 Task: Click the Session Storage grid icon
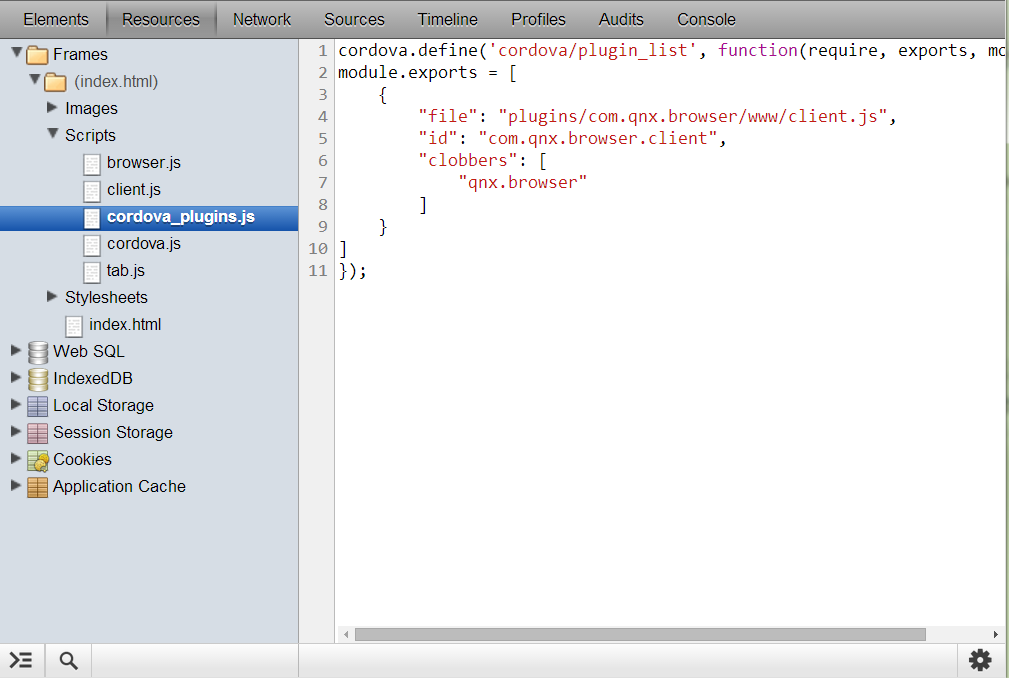click(x=38, y=433)
